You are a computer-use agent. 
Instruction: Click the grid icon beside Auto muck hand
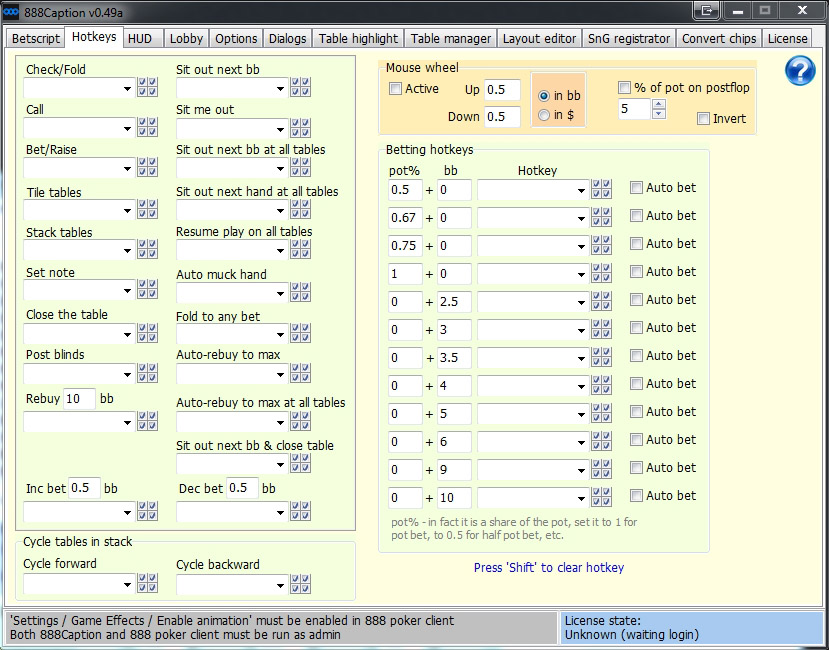300,293
